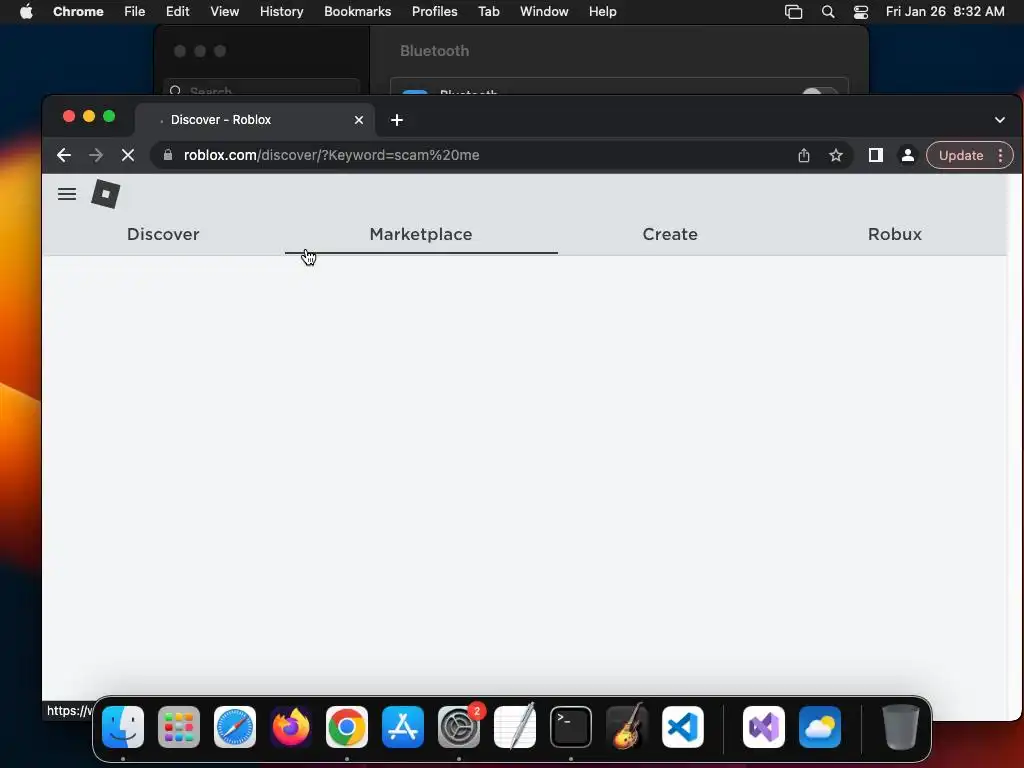Toggle Chrome side panel
Viewport: 1024px width, 768px height.
click(876, 155)
